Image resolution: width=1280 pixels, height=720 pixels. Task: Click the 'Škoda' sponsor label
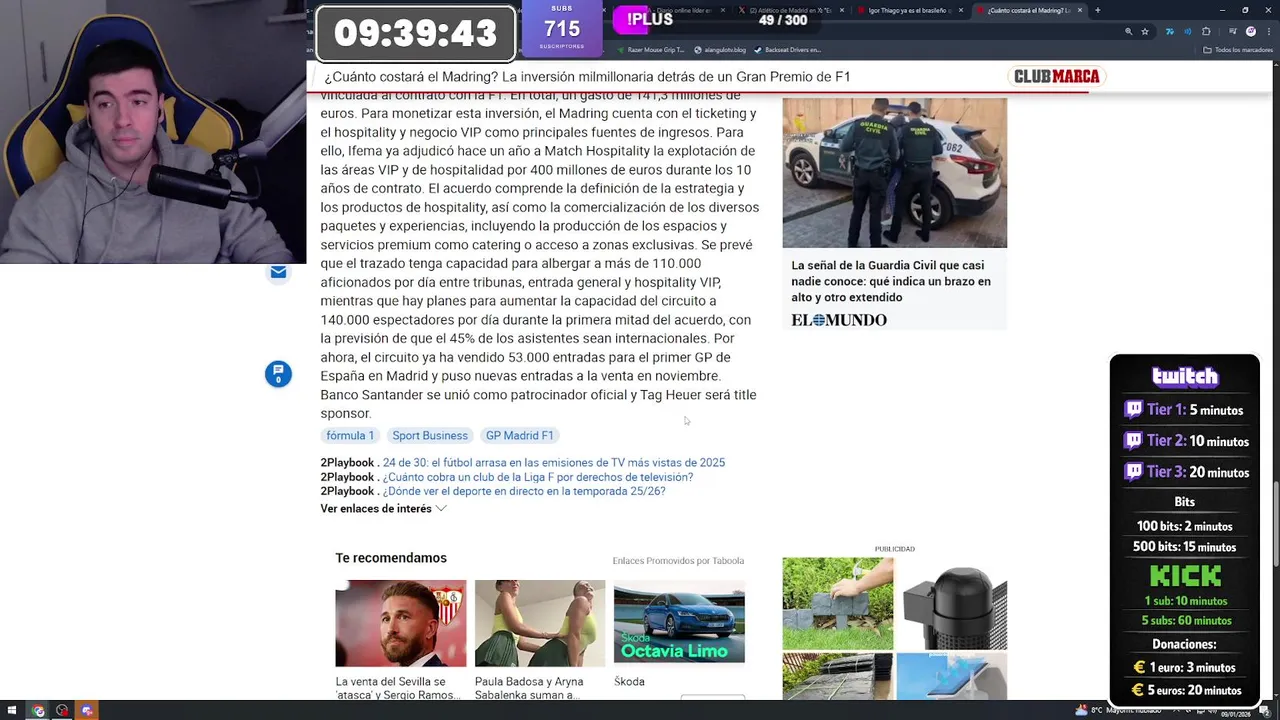(x=629, y=682)
